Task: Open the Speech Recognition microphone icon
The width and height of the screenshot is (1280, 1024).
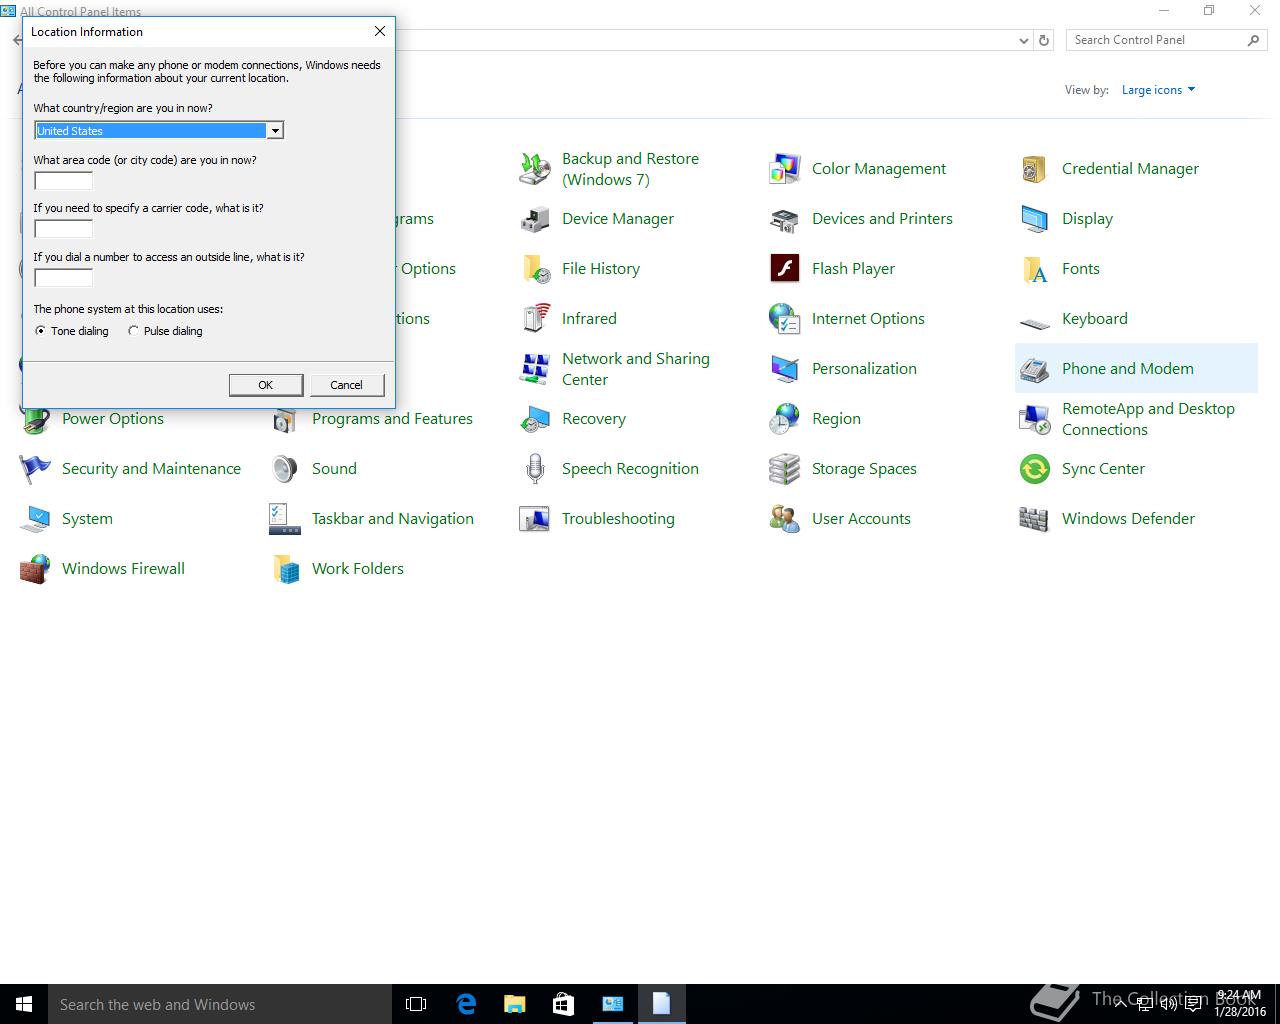Action: pyautogui.click(x=535, y=469)
